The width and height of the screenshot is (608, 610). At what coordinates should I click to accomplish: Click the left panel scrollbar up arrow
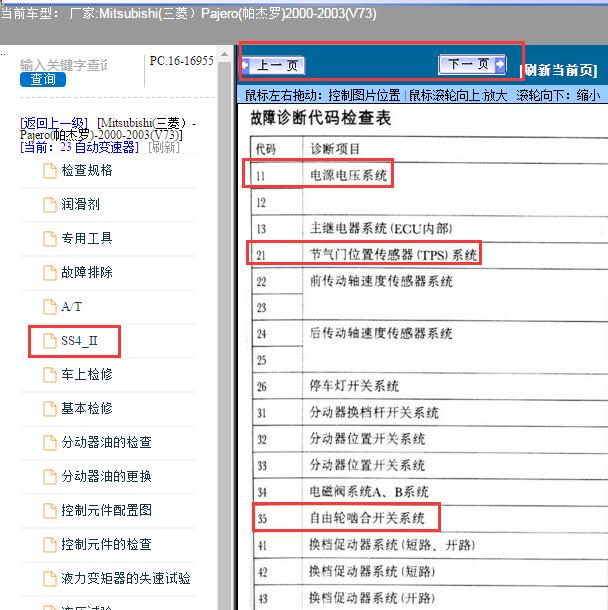(224, 54)
